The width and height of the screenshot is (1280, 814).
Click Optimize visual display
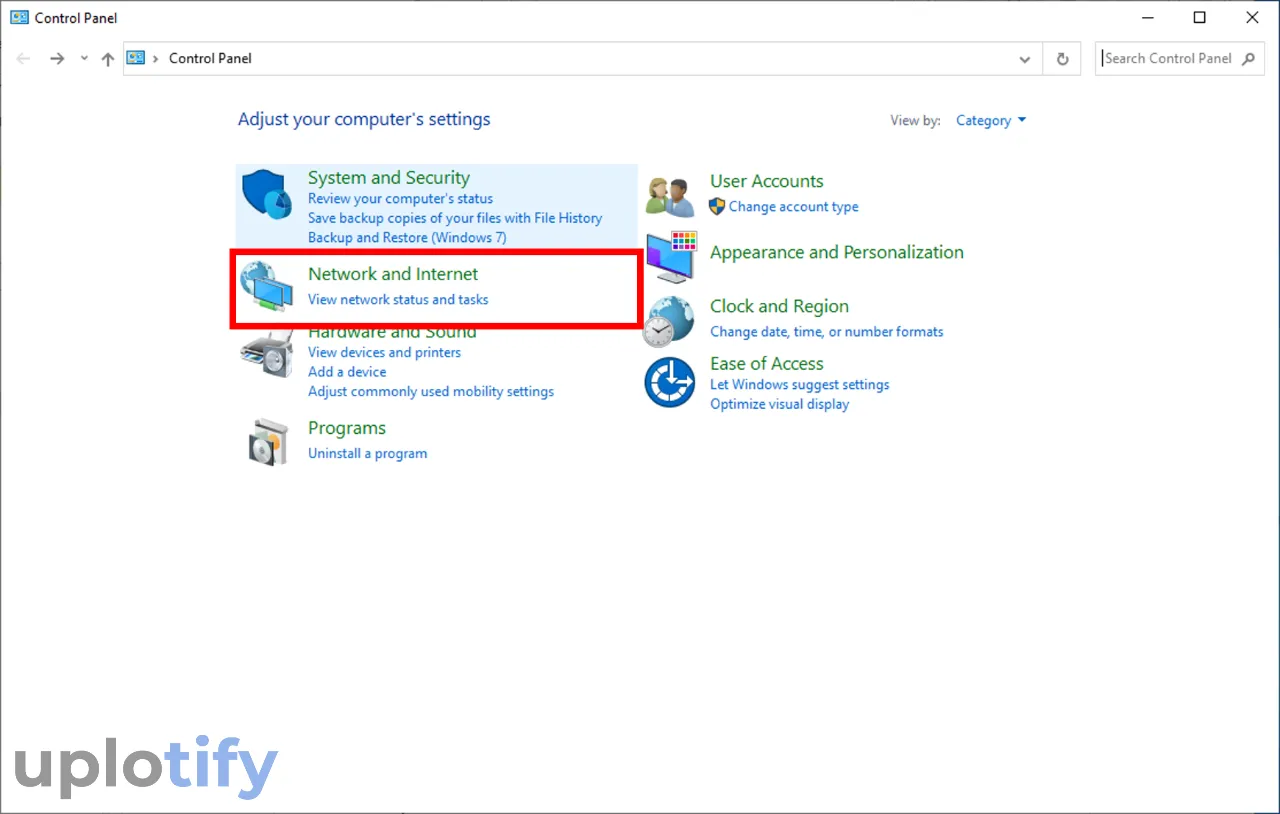click(x=779, y=405)
